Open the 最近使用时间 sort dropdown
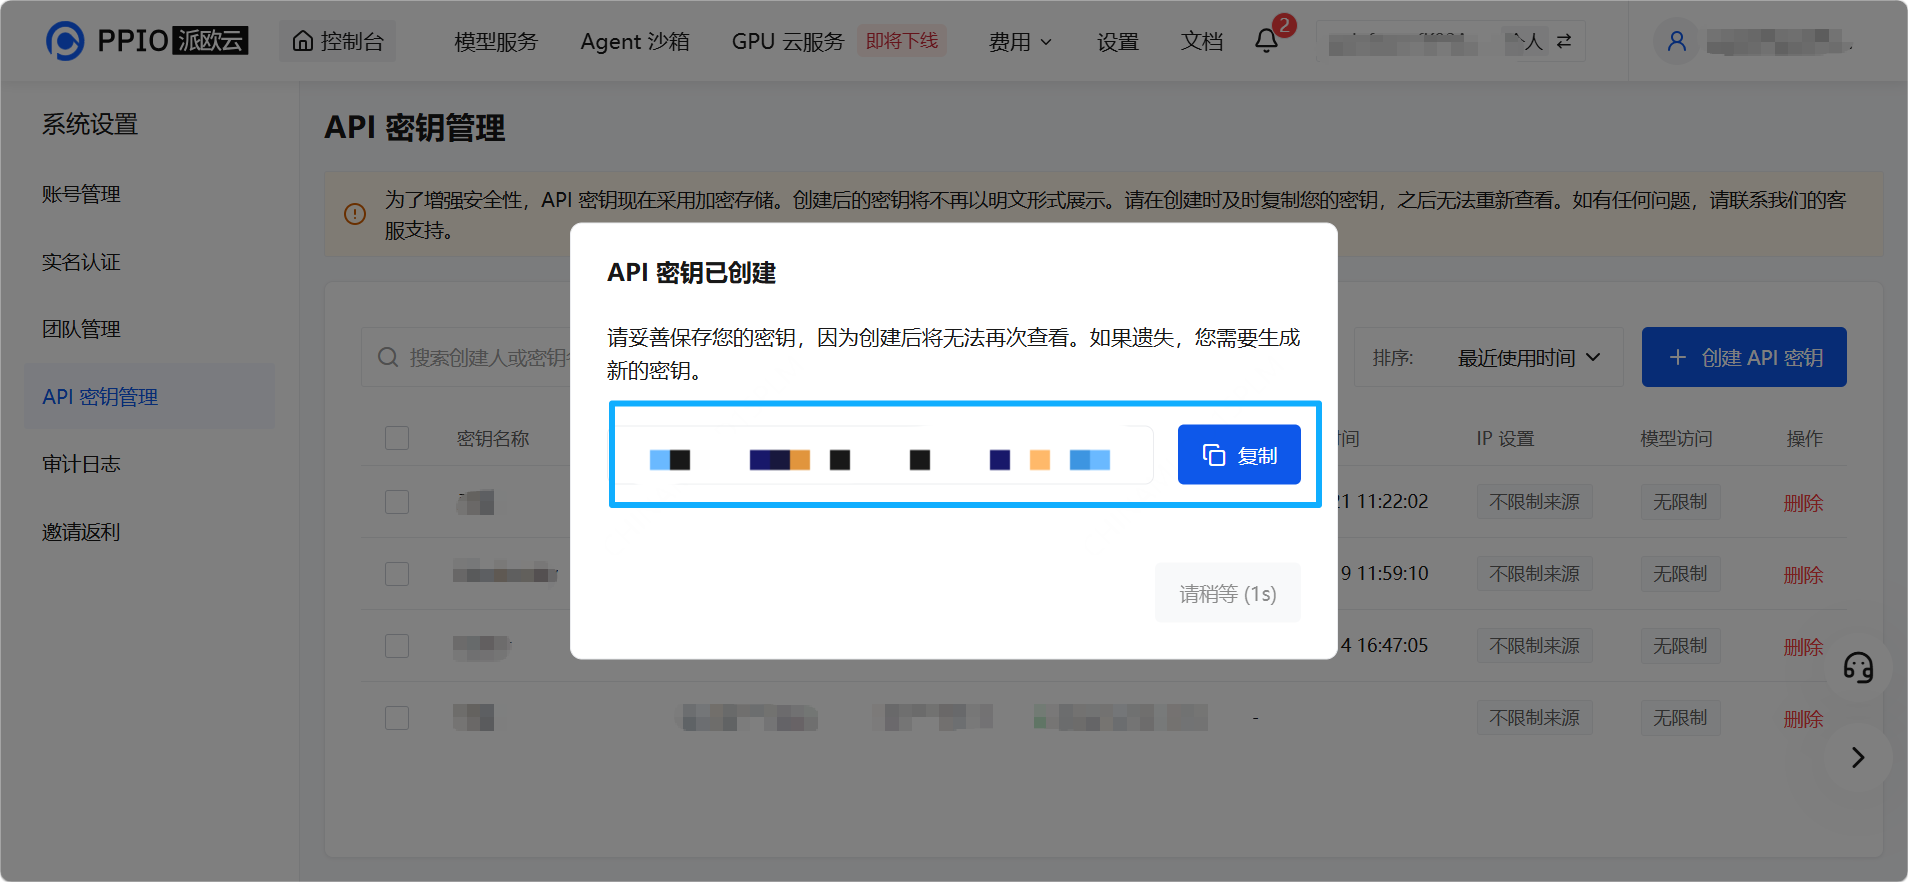The height and width of the screenshot is (882, 1908). pyautogui.click(x=1529, y=357)
